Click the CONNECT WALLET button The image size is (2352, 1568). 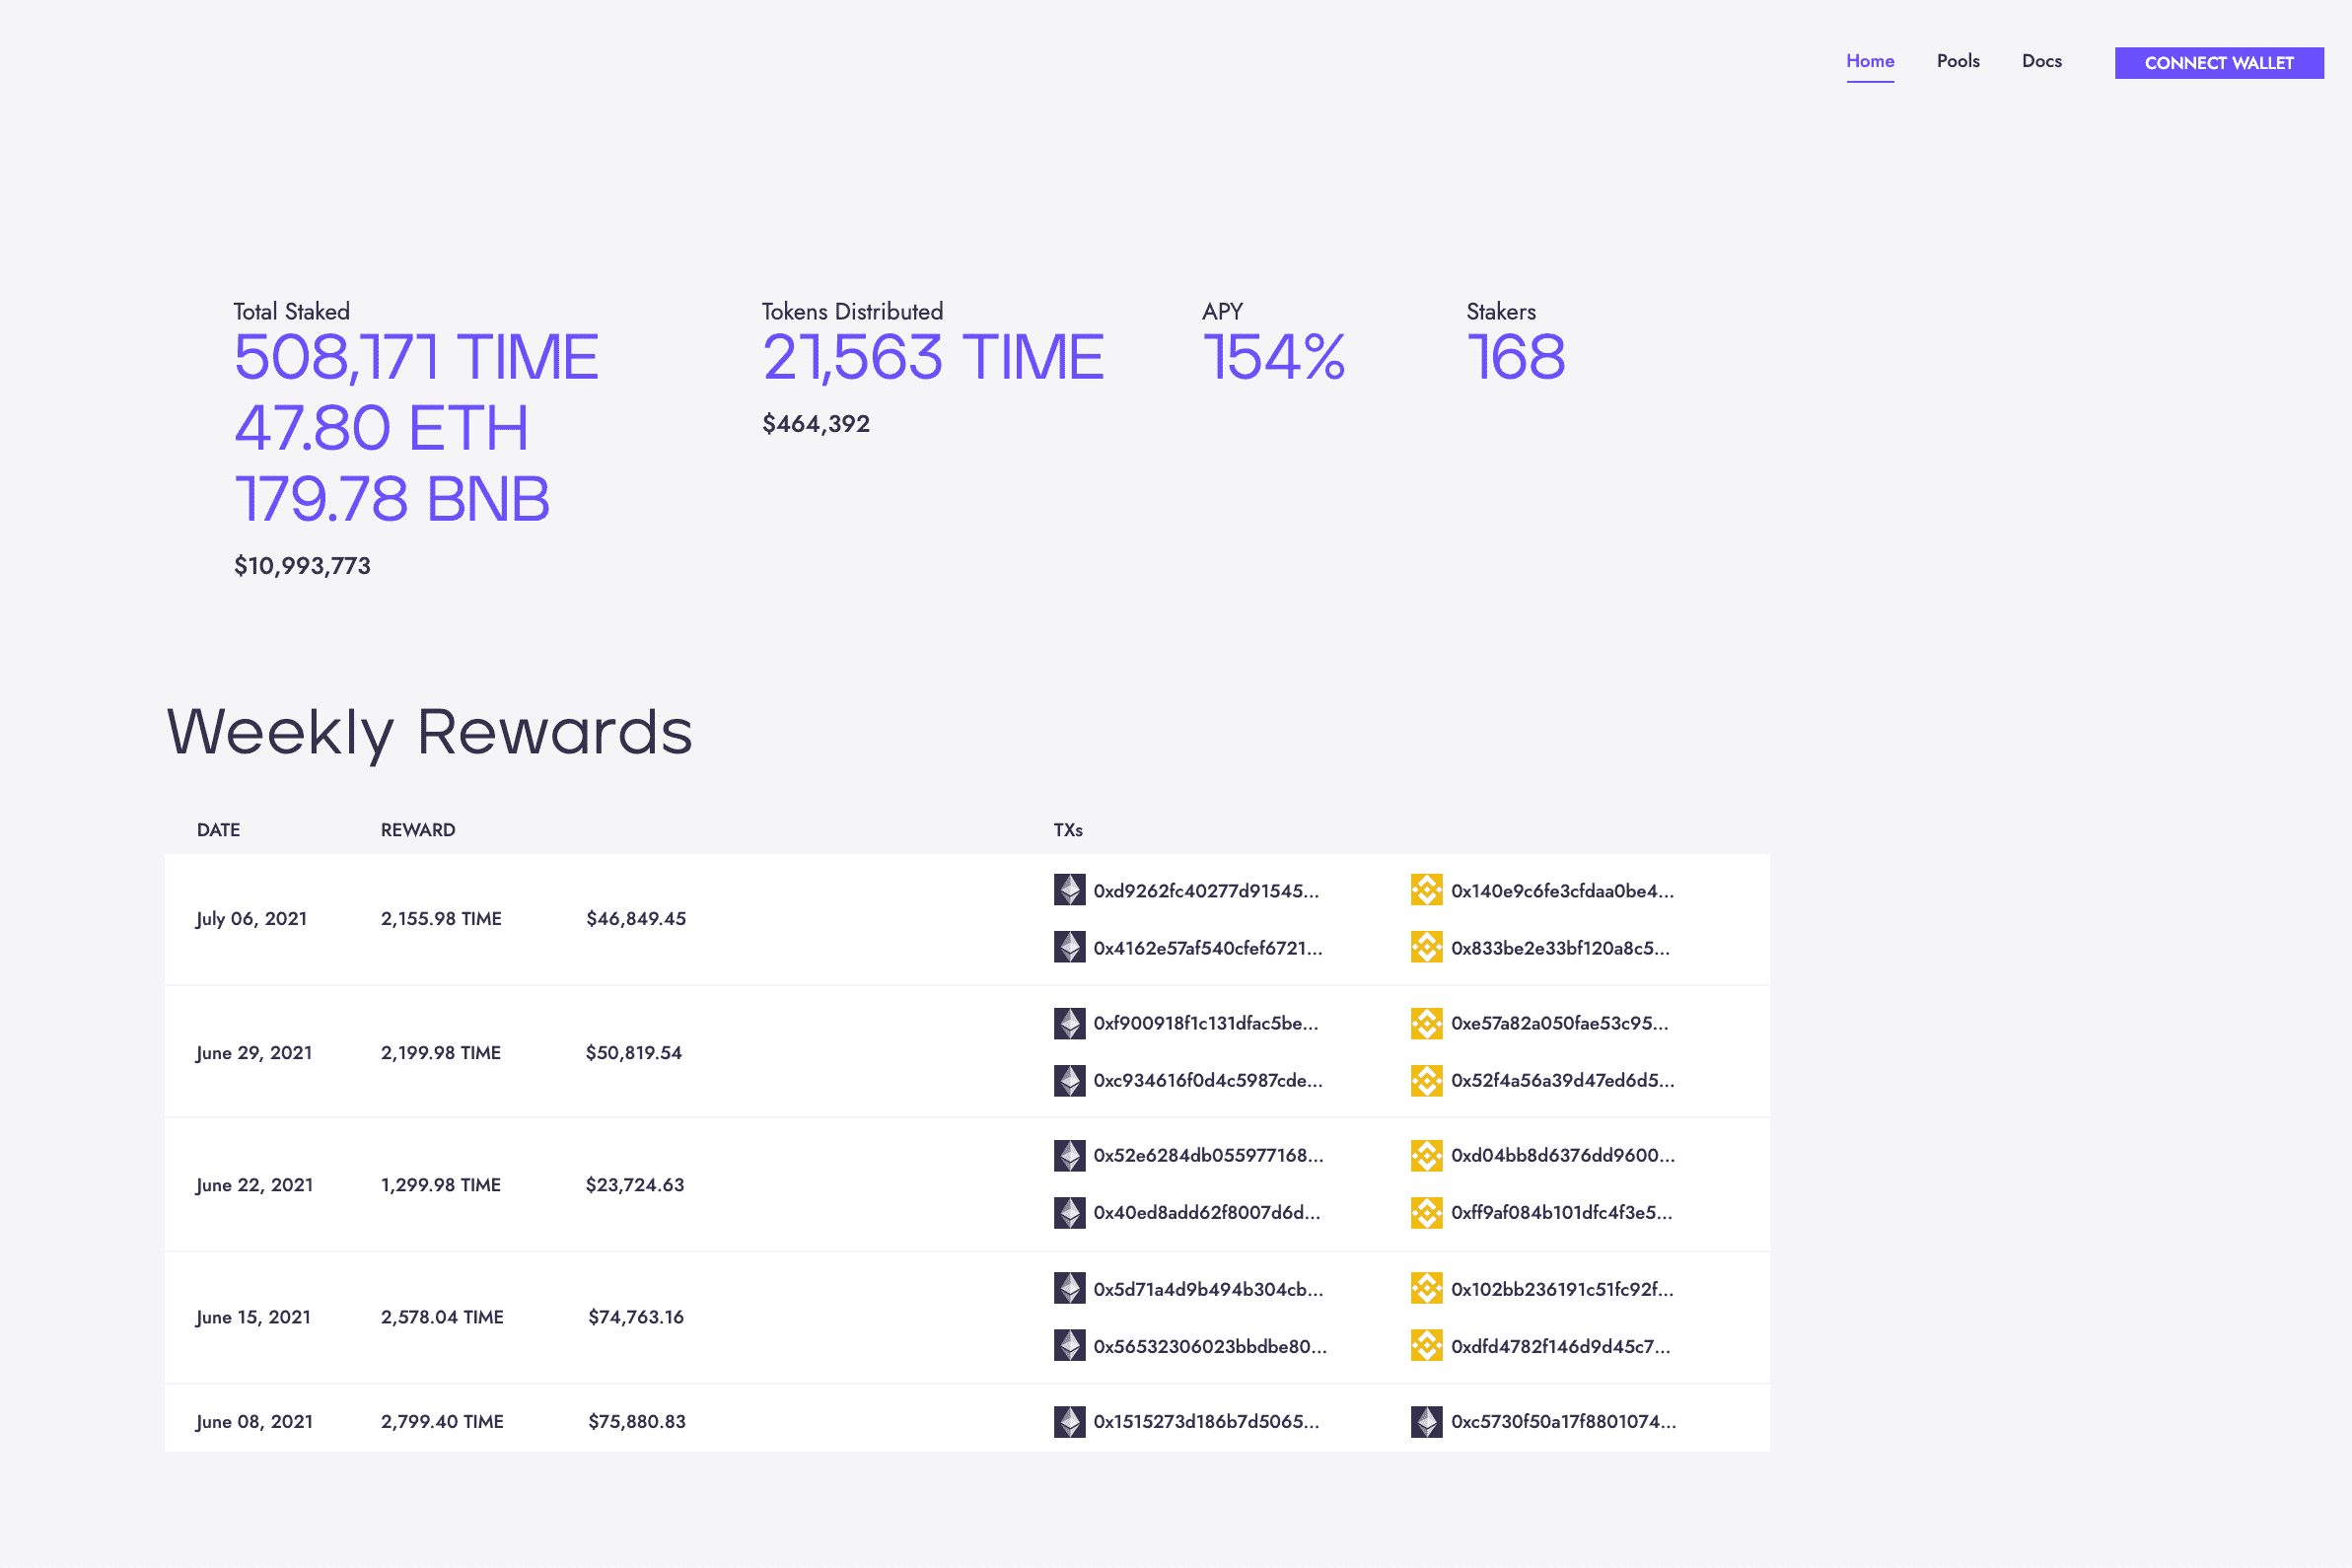pyautogui.click(x=2218, y=63)
